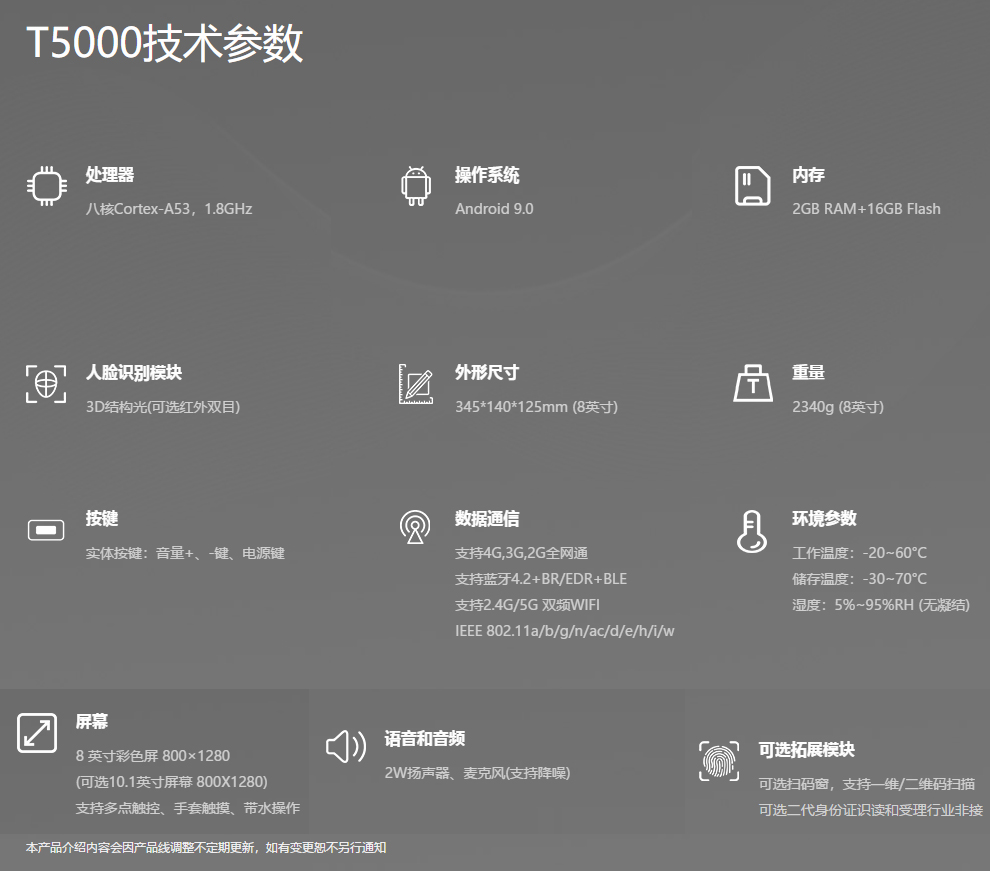The image size is (990, 871).
Task: Click the 本产品介绍内容 footer disclaimer
Action: tap(206, 848)
